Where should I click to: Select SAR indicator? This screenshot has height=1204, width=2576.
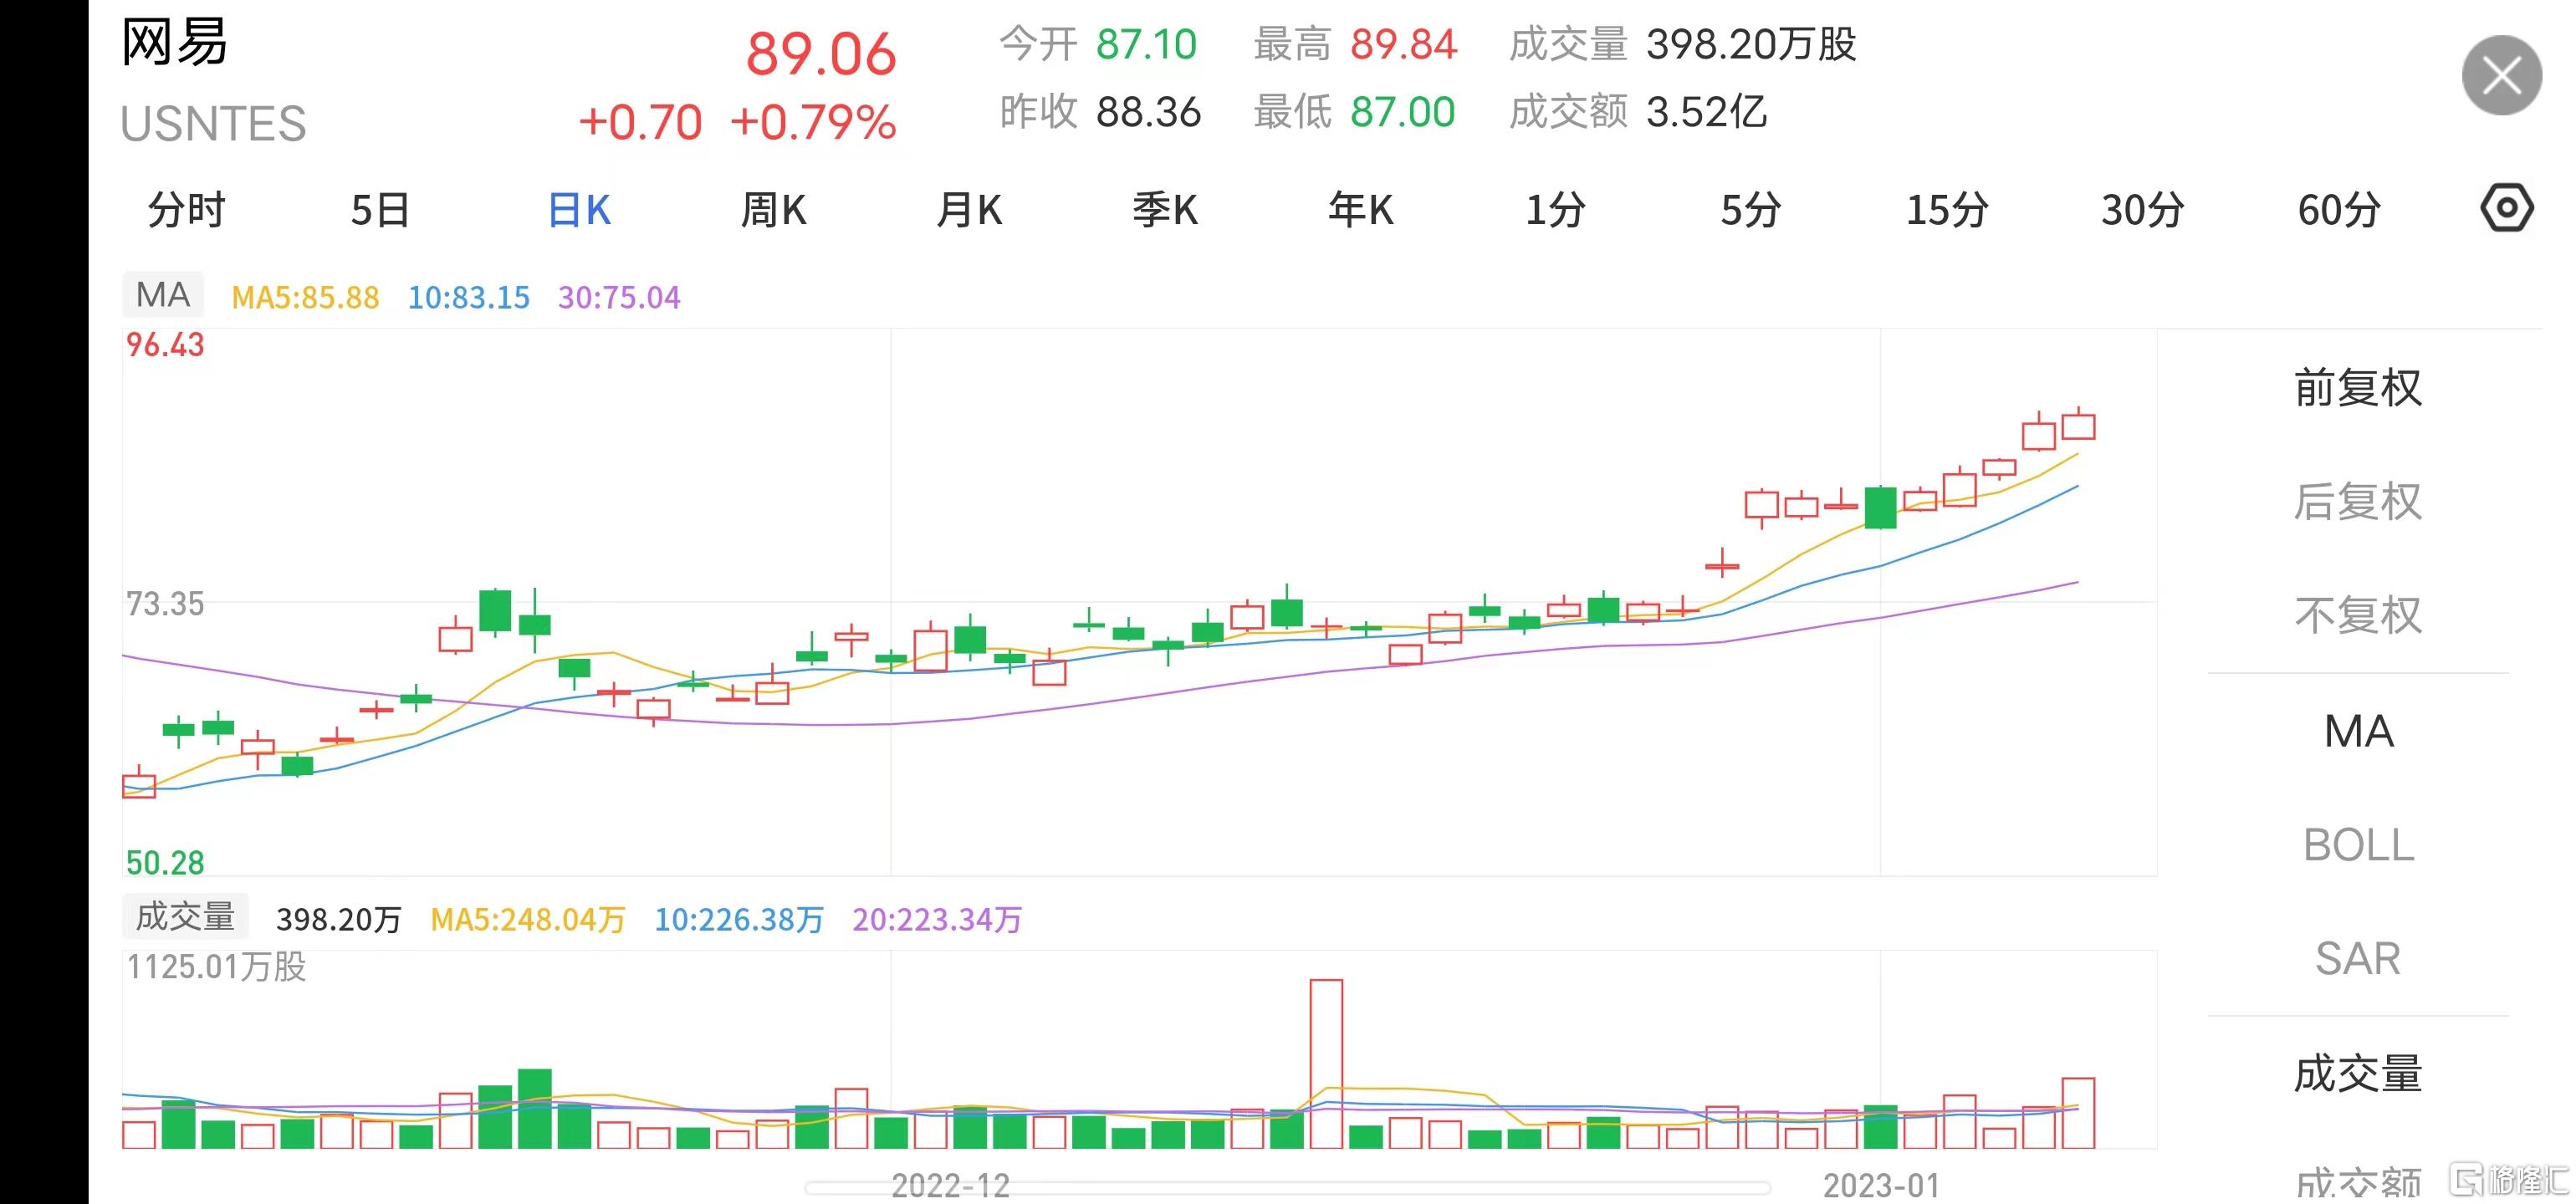click(2358, 959)
